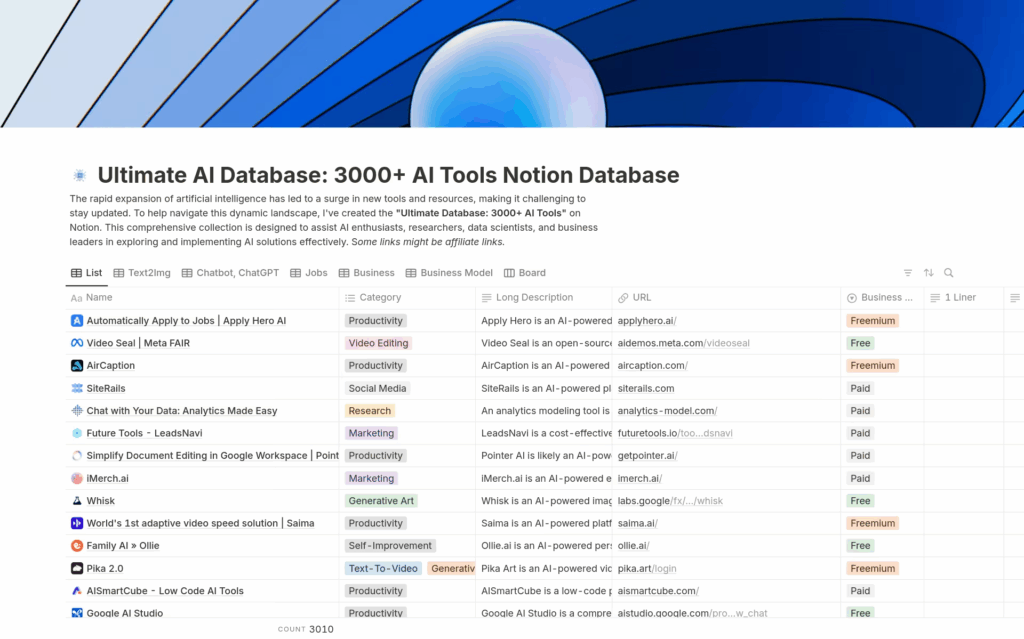This screenshot has width=1024, height=639.
Task: Click the Apply Hero AI row icon
Action: (77, 321)
